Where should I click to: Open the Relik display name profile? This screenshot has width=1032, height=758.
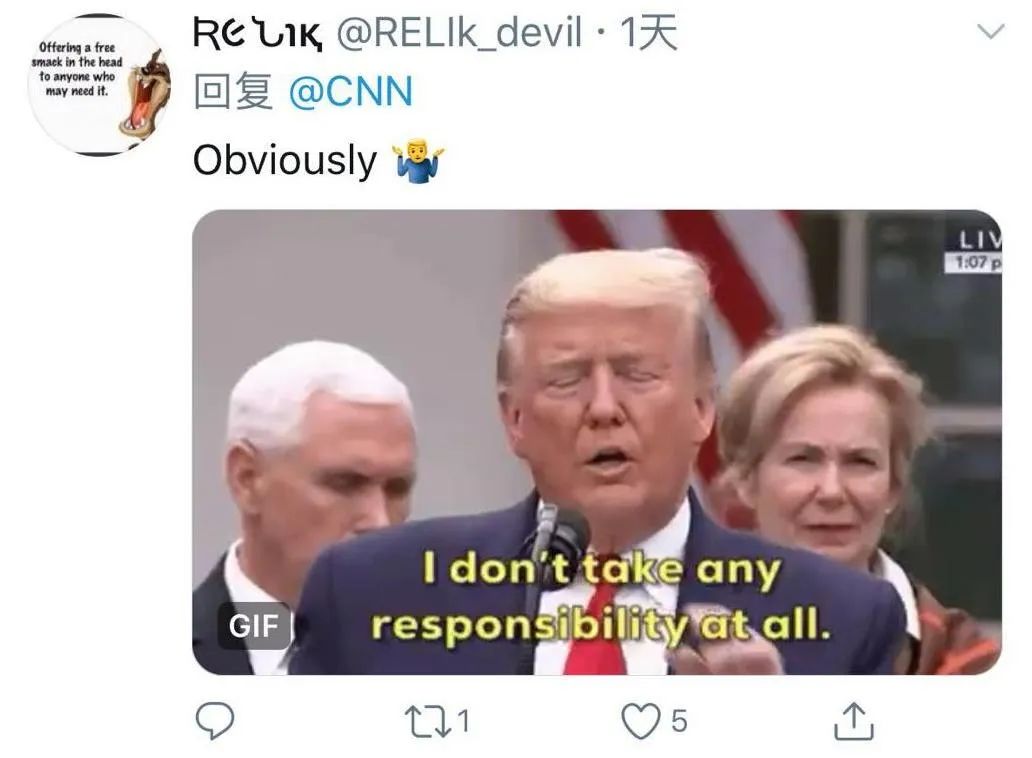coord(257,34)
